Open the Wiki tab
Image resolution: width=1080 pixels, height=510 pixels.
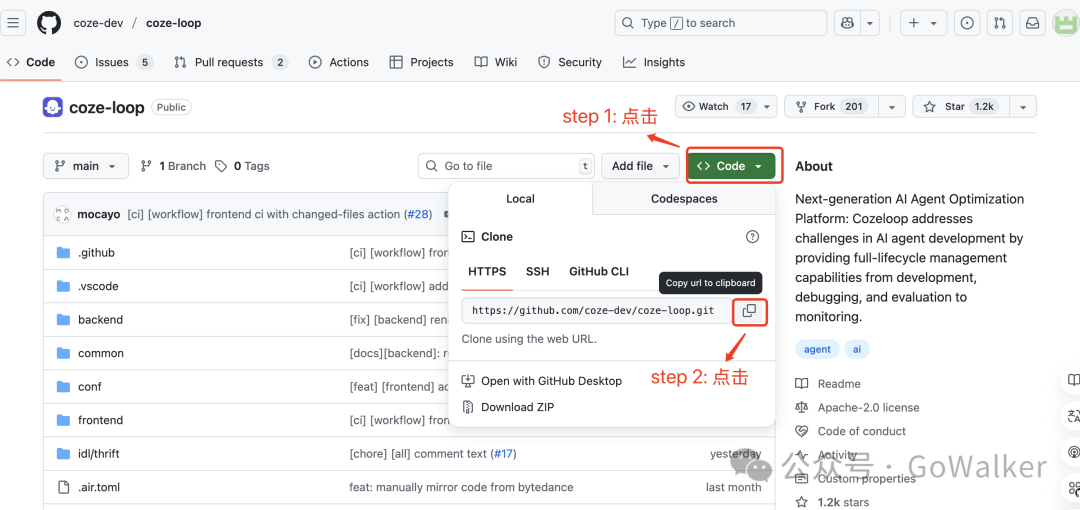[x=496, y=62]
